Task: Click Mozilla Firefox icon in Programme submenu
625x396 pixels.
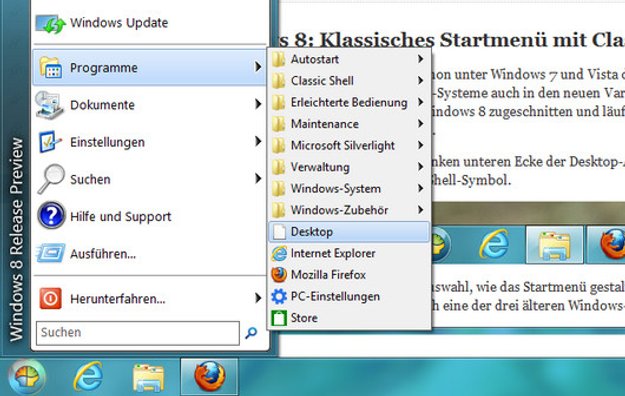Action: click(279, 275)
